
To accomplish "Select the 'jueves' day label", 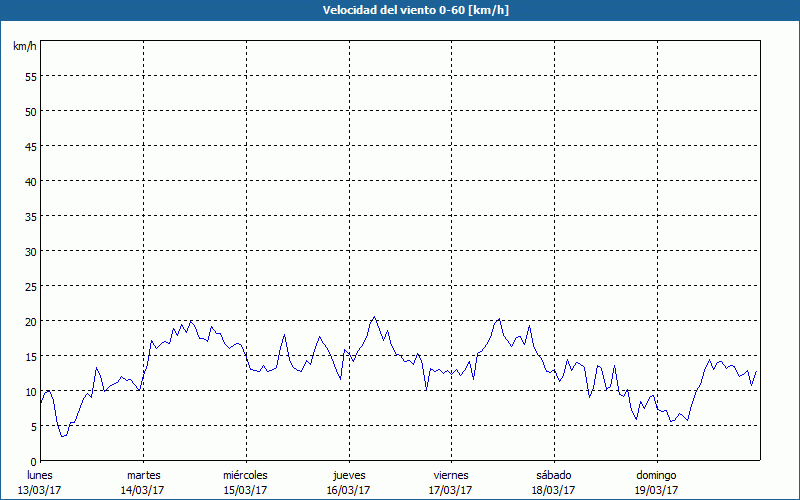I will (348, 475).
